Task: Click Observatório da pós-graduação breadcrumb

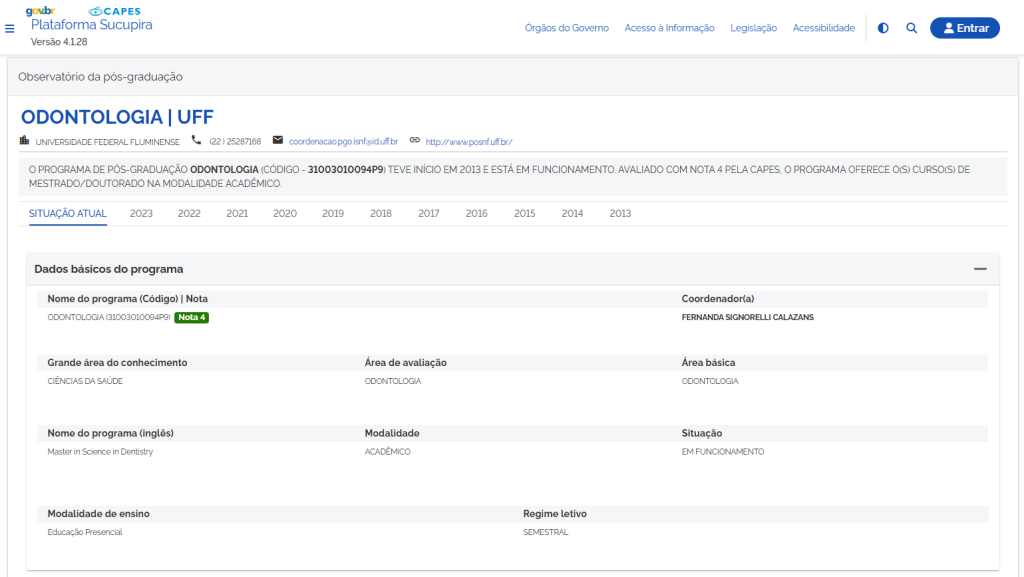Action: pos(101,76)
